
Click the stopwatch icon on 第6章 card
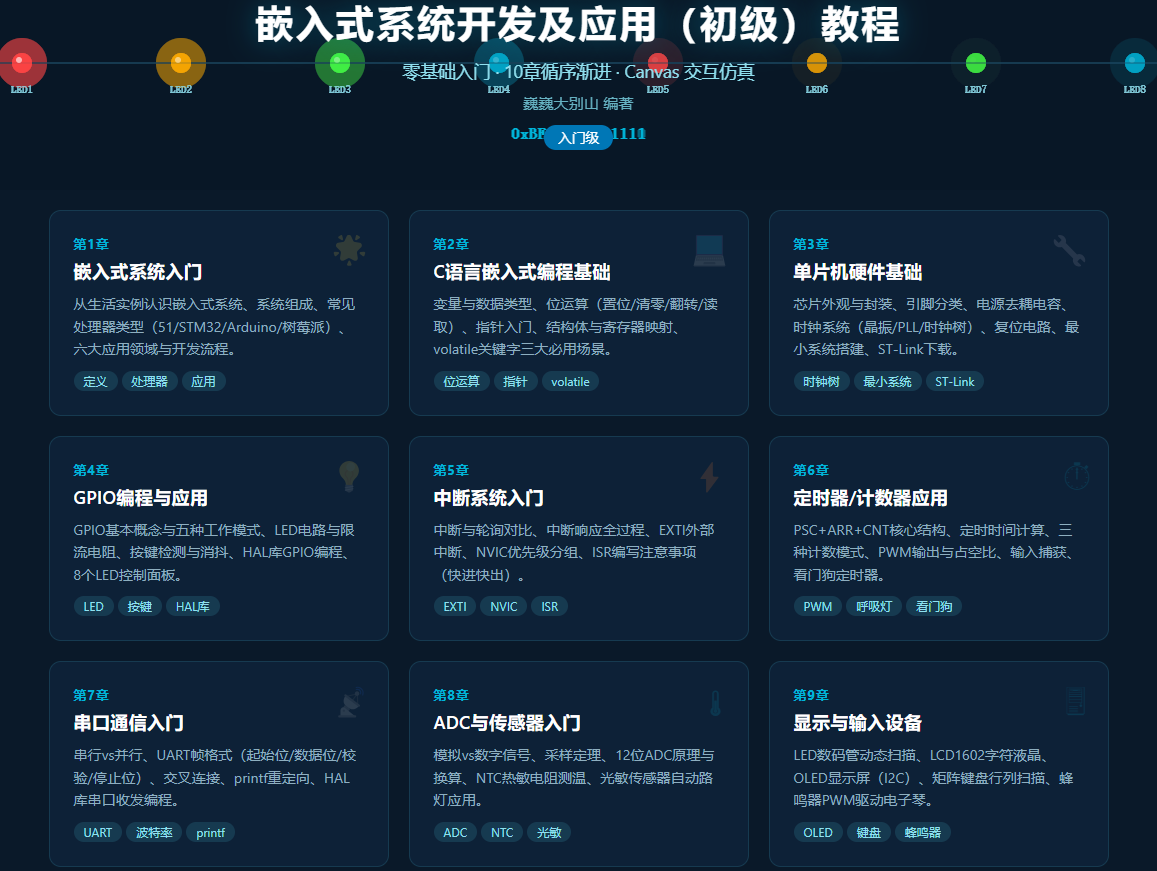pos(1077,476)
